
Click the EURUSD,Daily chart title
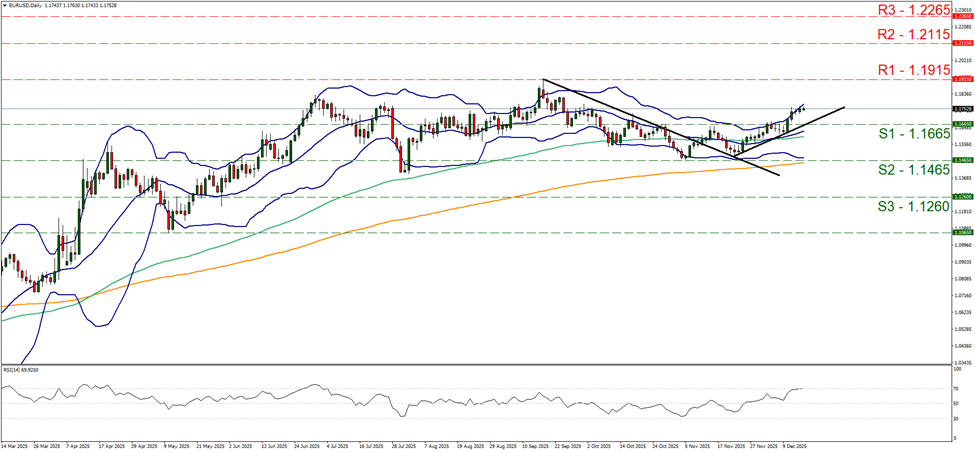pyautogui.click(x=28, y=6)
